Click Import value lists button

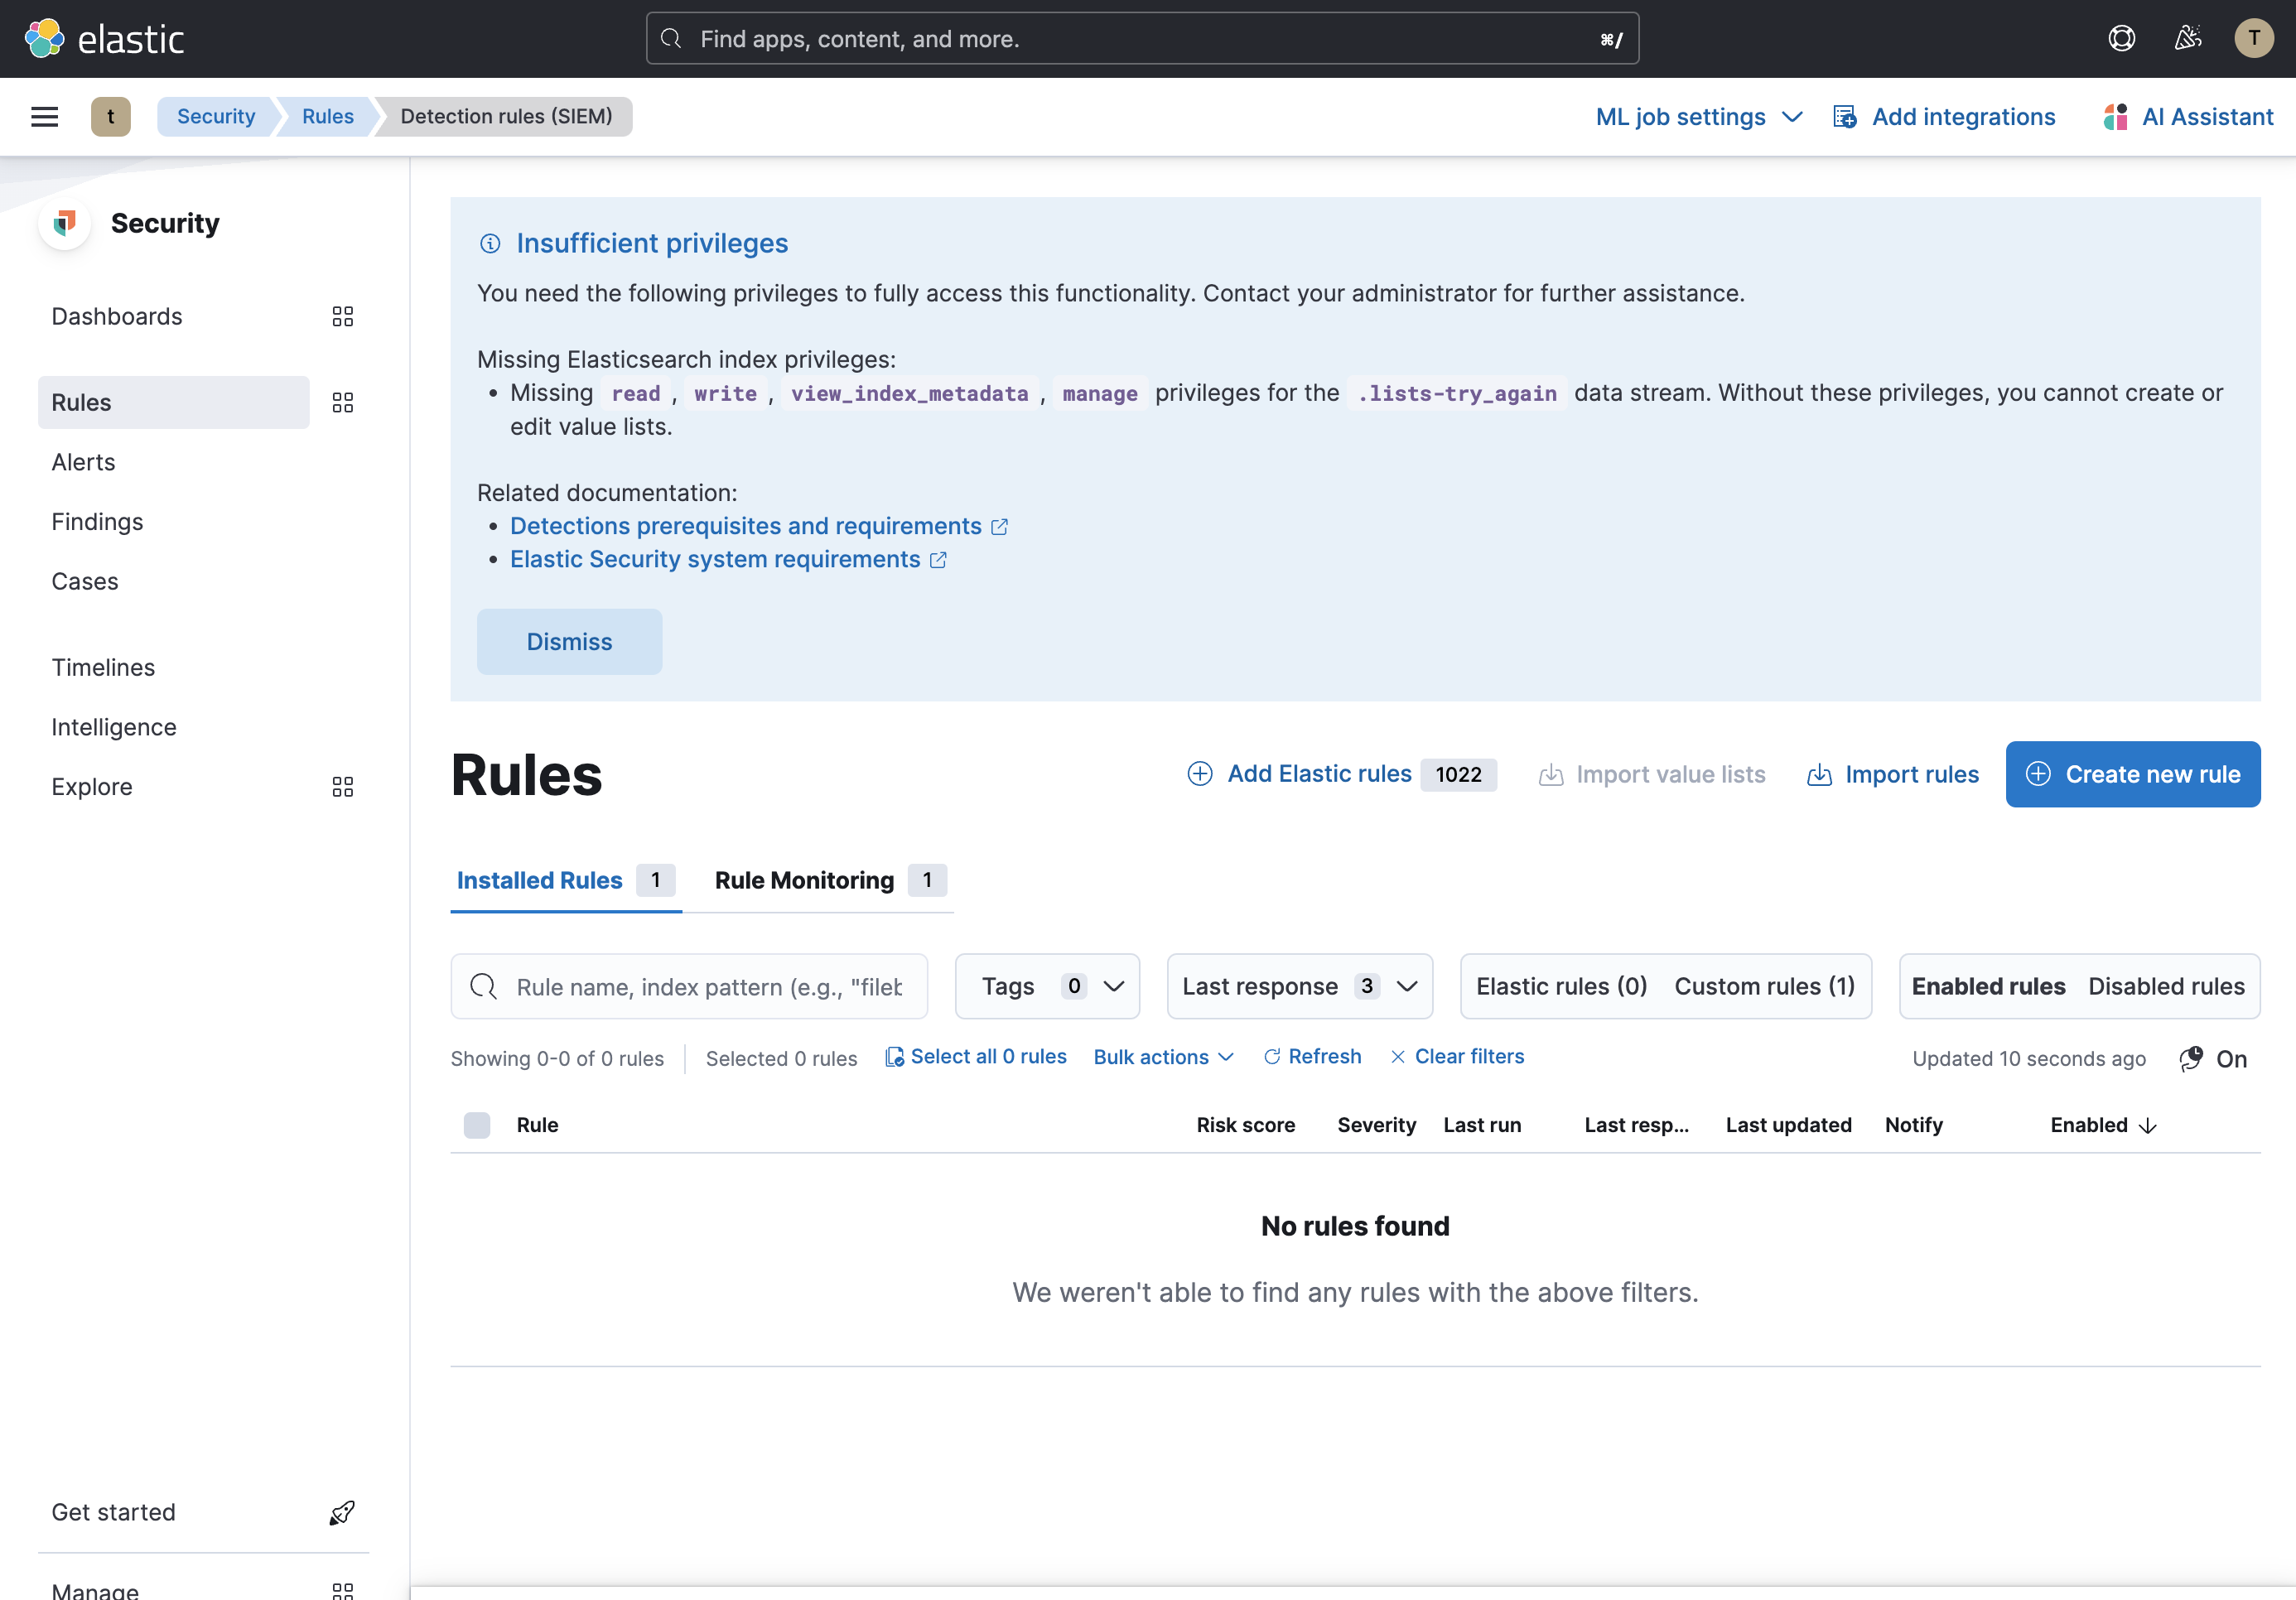(1651, 775)
